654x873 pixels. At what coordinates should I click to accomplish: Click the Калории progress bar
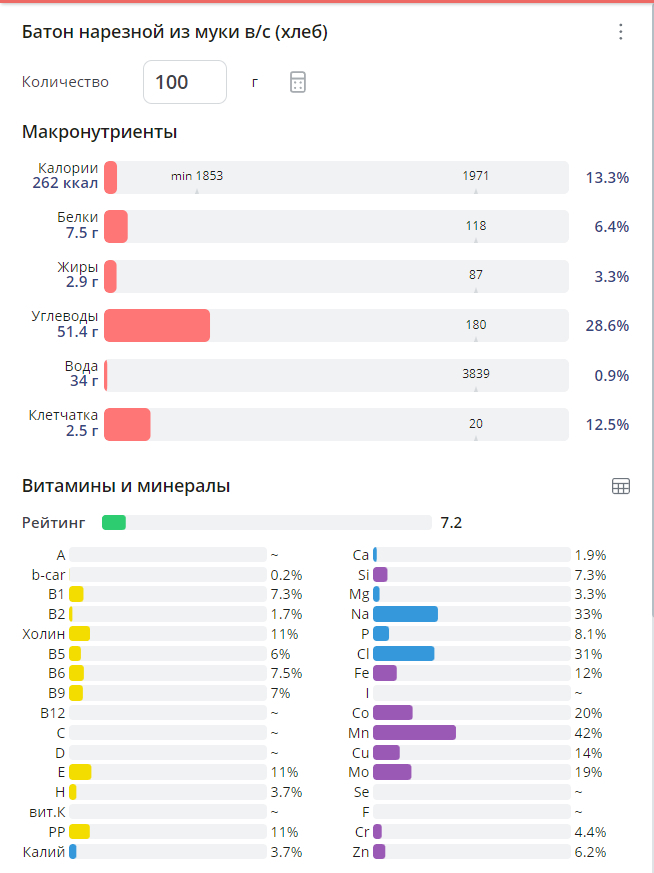336,178
